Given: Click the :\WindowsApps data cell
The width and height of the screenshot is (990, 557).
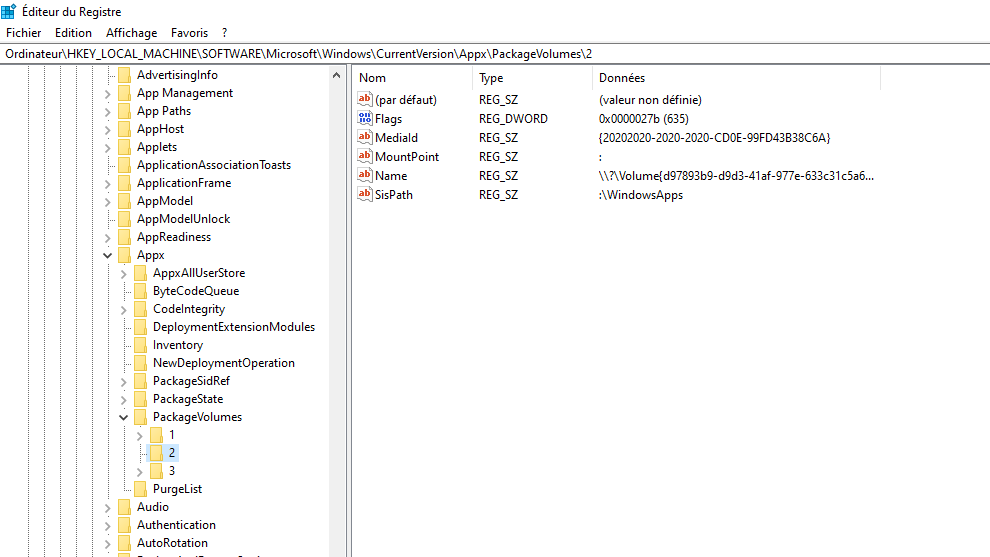Looking at the screenshot, I should 641,195.
